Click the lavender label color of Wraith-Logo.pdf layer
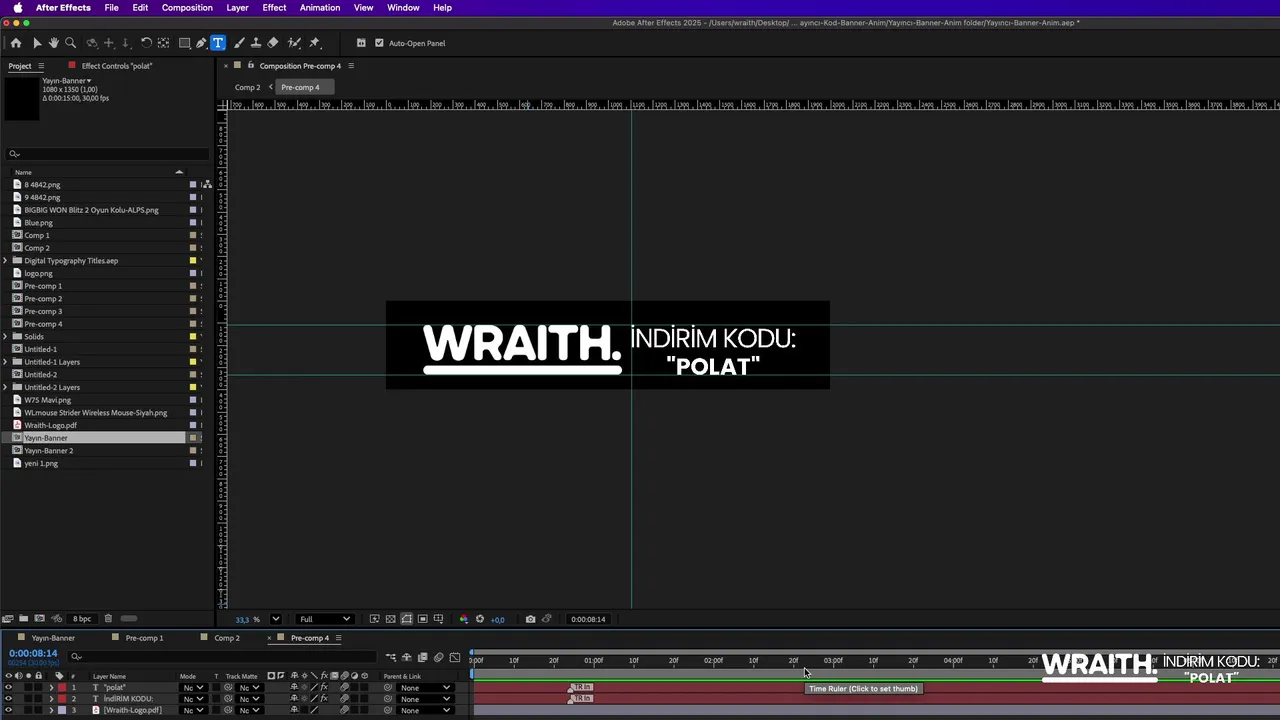The width and height of the screenshot is (1280, 720). click(61, 710)
